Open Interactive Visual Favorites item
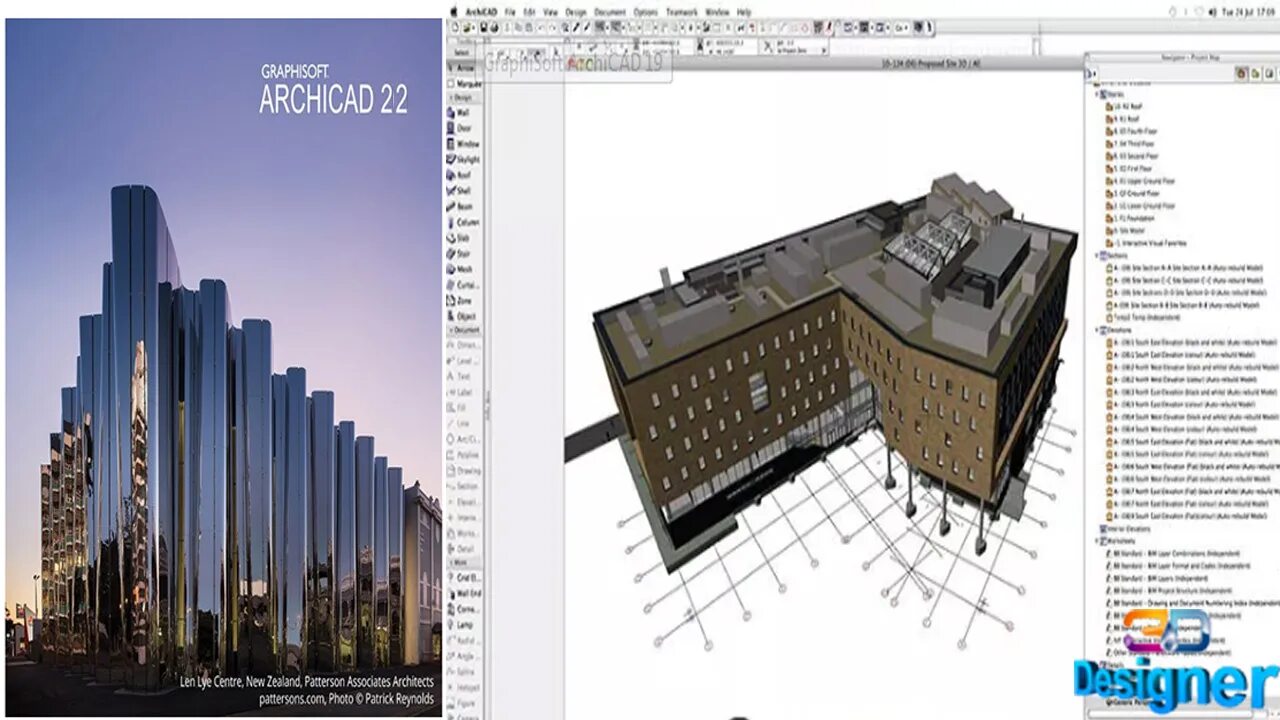Image resolution: width=1280 pixels, height=720 pixels. coord(1146,243)
